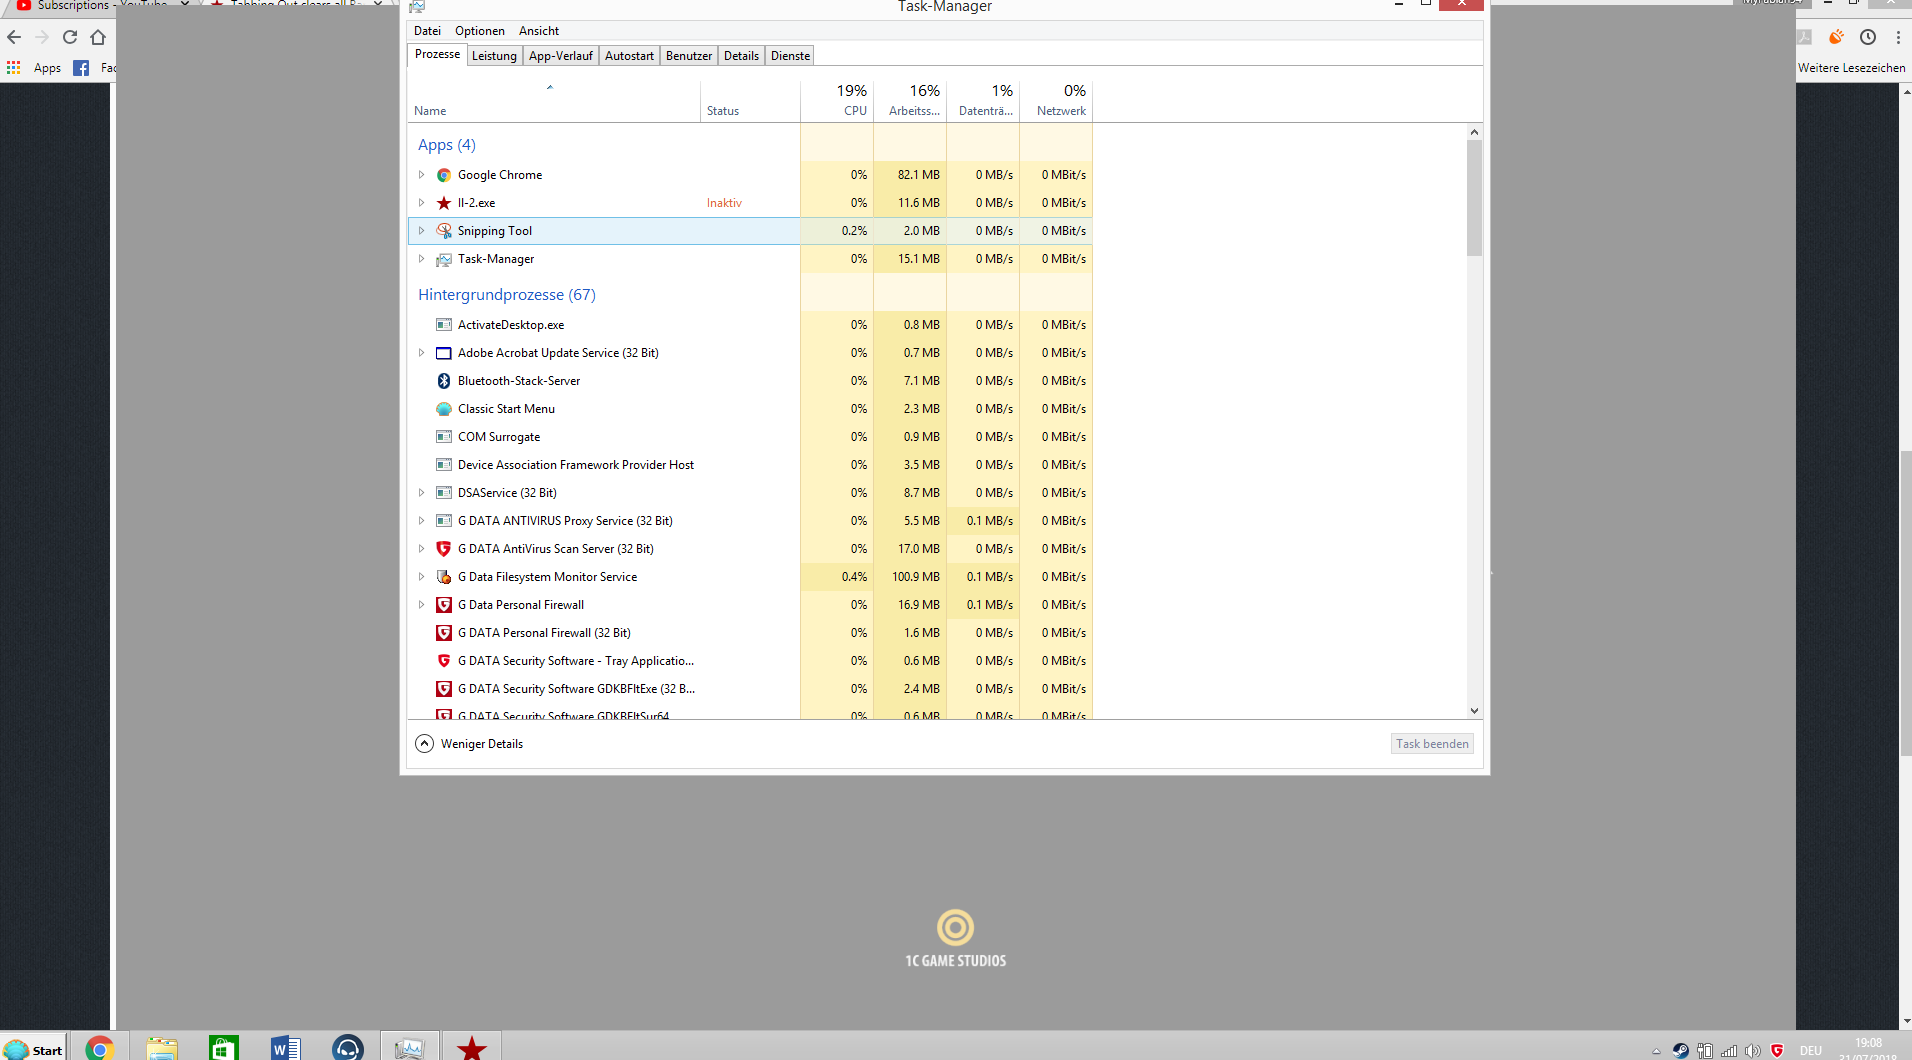
Task: Switch to the Leistung tab
Action: [494, 56]
